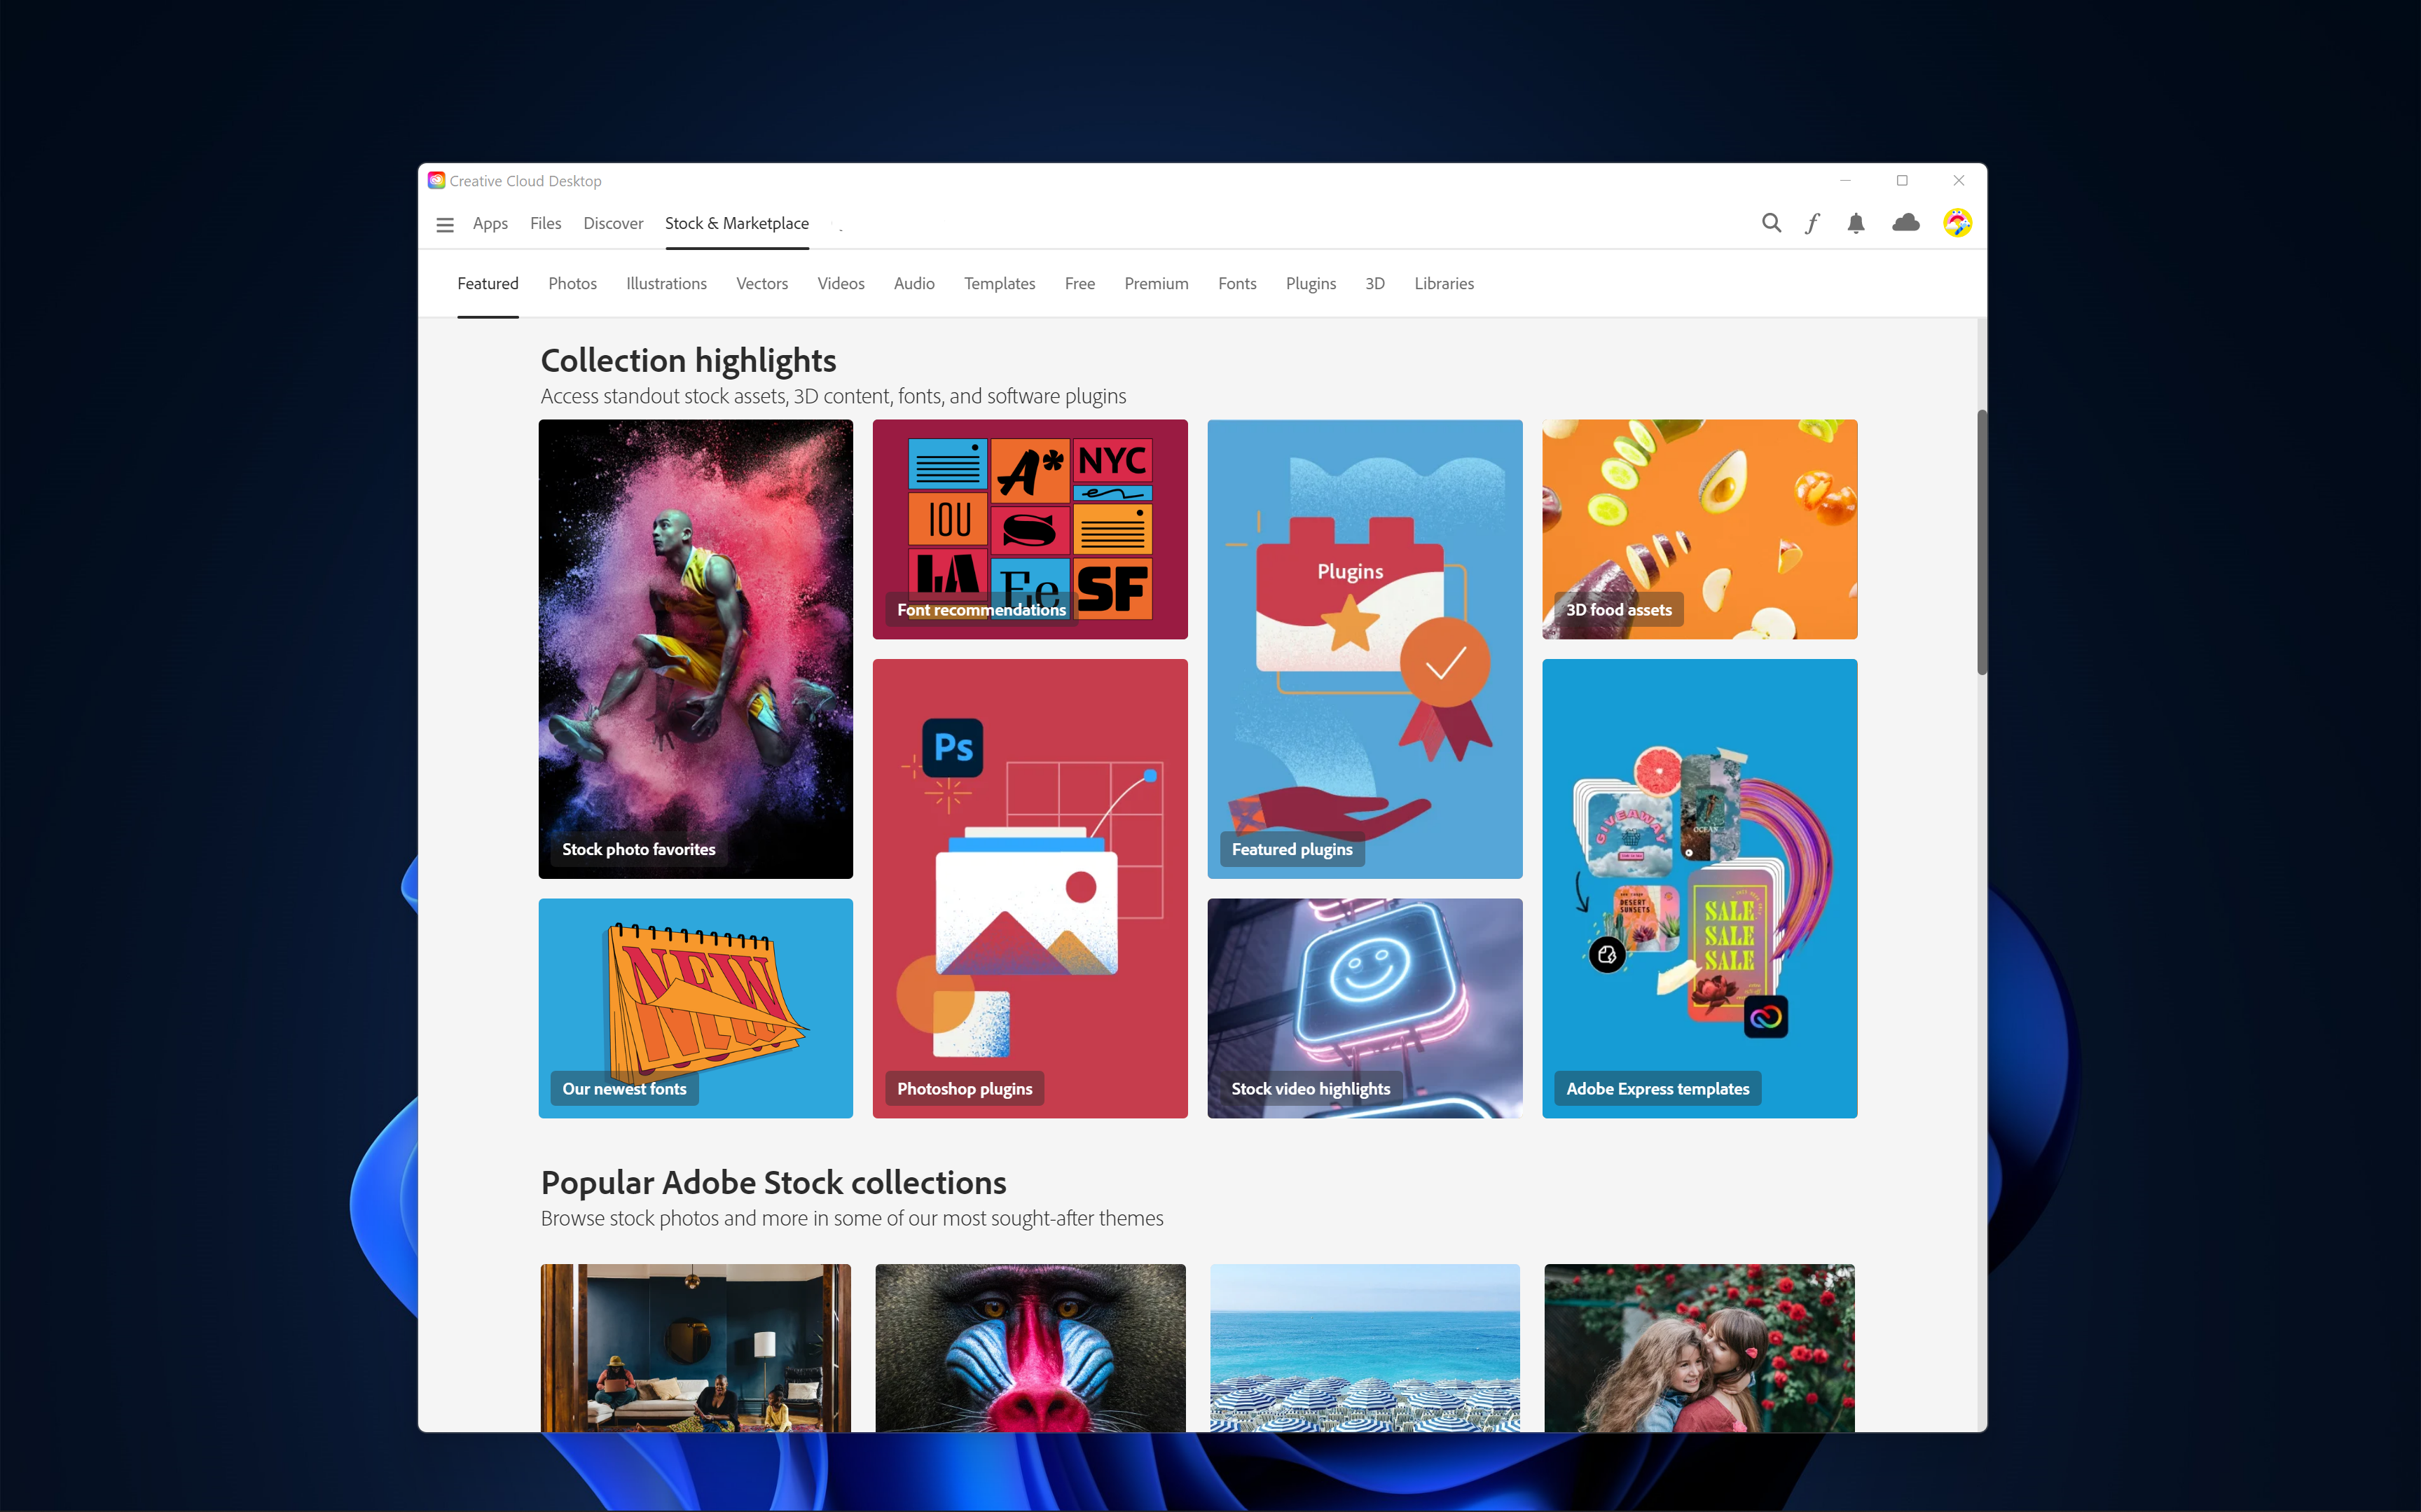Switch to the Apps tab
Viewport: 2421px width, 1512px height.
(x=490, y=224)
